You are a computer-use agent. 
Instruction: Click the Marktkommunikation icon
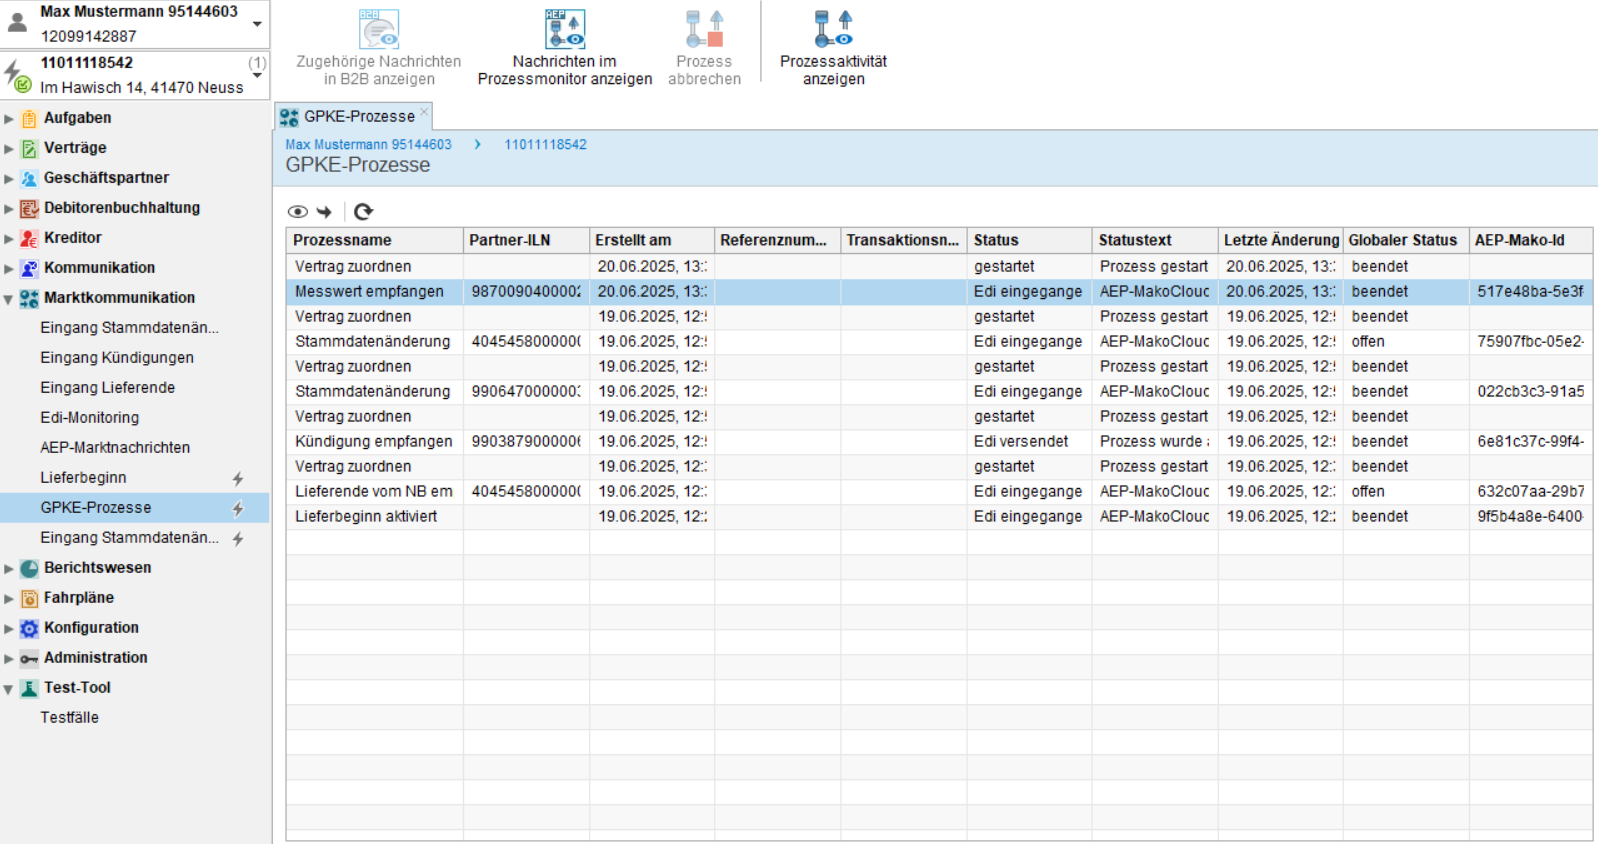pos(29,298)
